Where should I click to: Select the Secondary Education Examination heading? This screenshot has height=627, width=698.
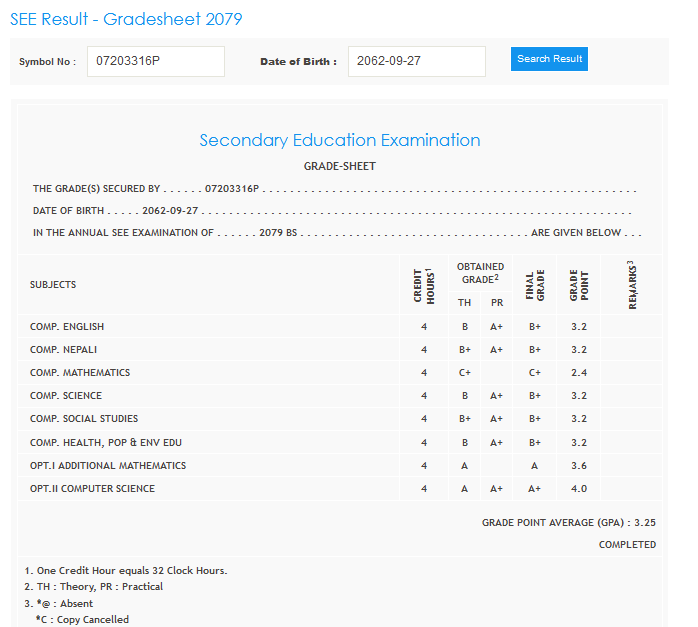340,140
